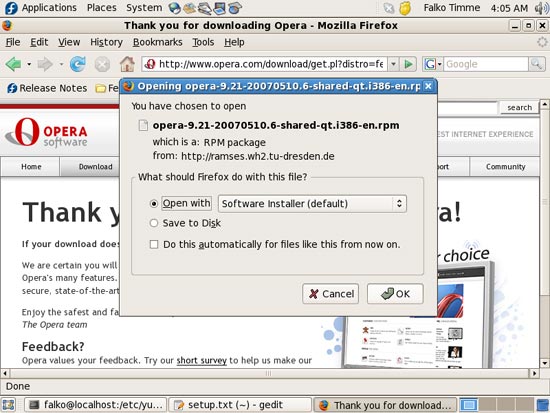Click the URL address field
The image size is (550, 413).
pyautogui.click(x=270, y=64)
